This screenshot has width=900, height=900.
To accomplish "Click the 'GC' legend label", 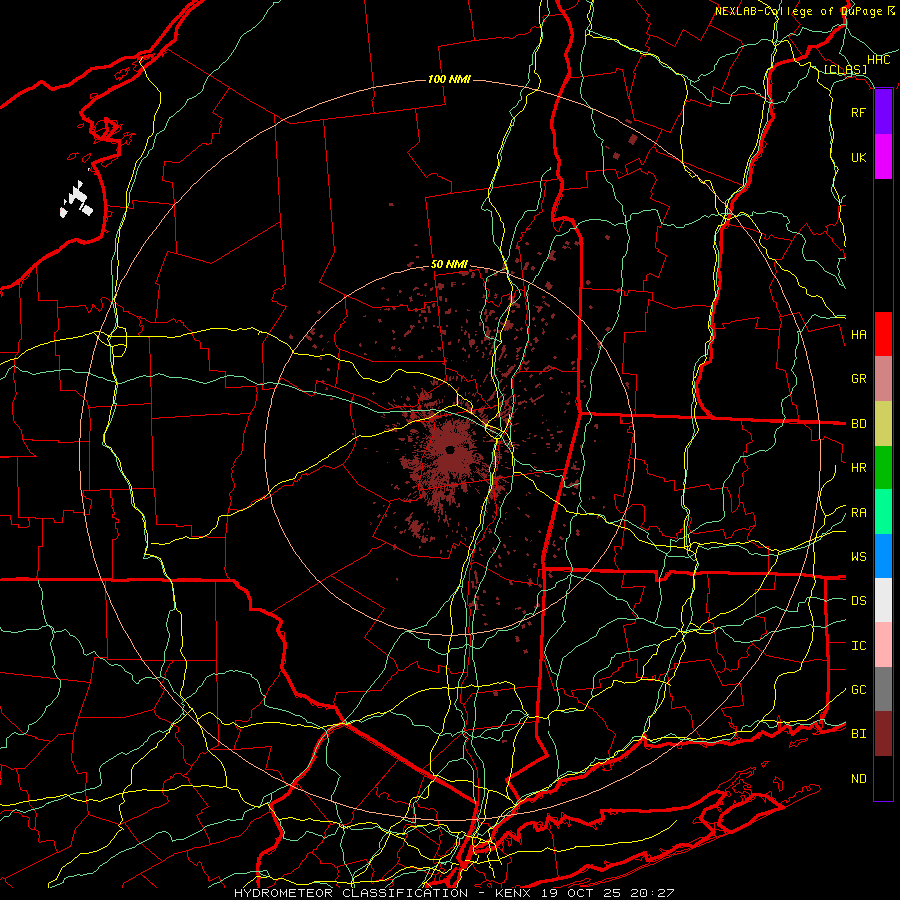I will point(858,690).
